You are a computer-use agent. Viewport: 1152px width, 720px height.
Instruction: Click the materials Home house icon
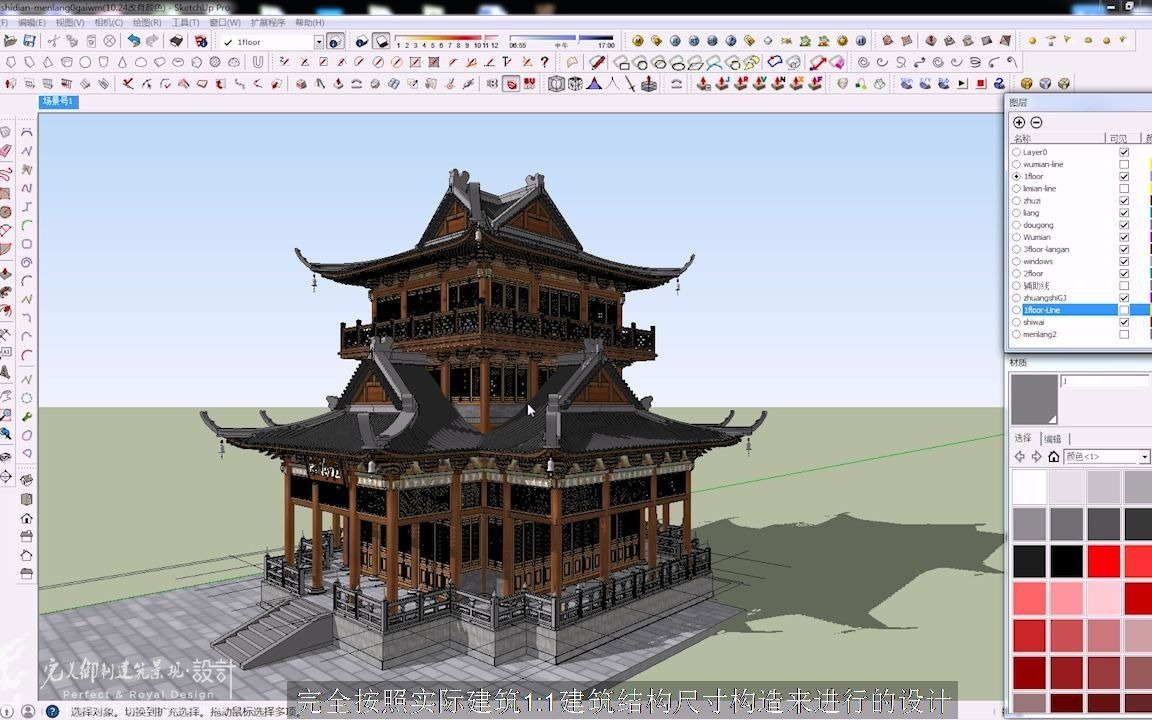(x=1054, y=457)
